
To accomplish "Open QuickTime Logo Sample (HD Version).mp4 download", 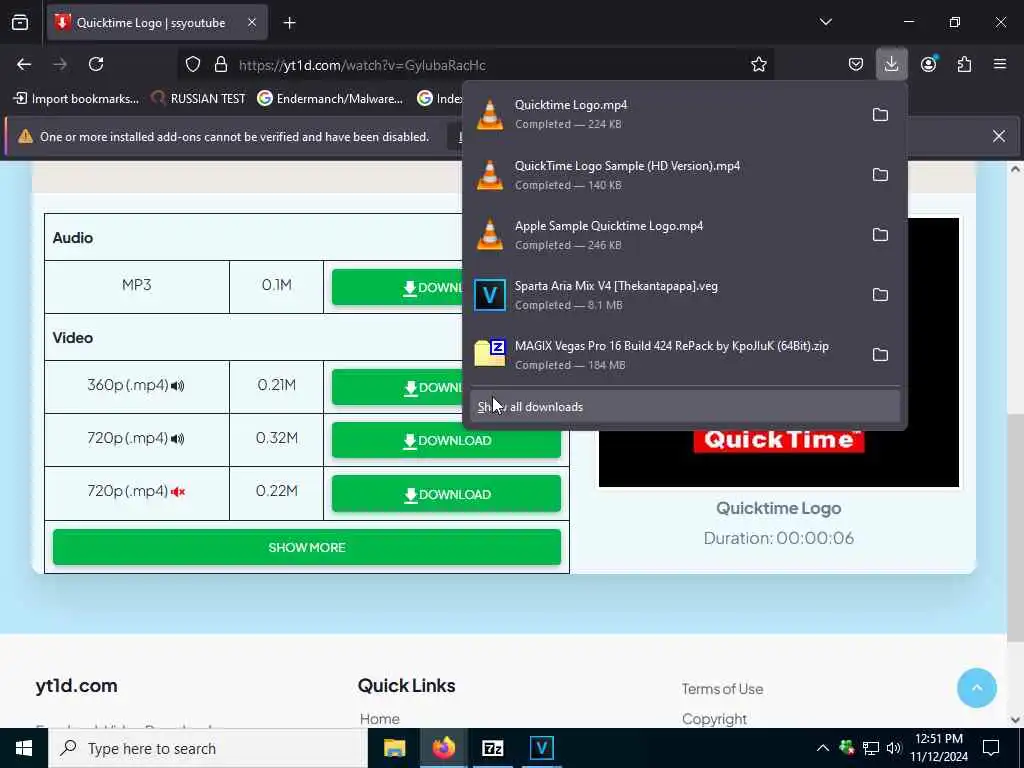I will (x=663, y=175).
